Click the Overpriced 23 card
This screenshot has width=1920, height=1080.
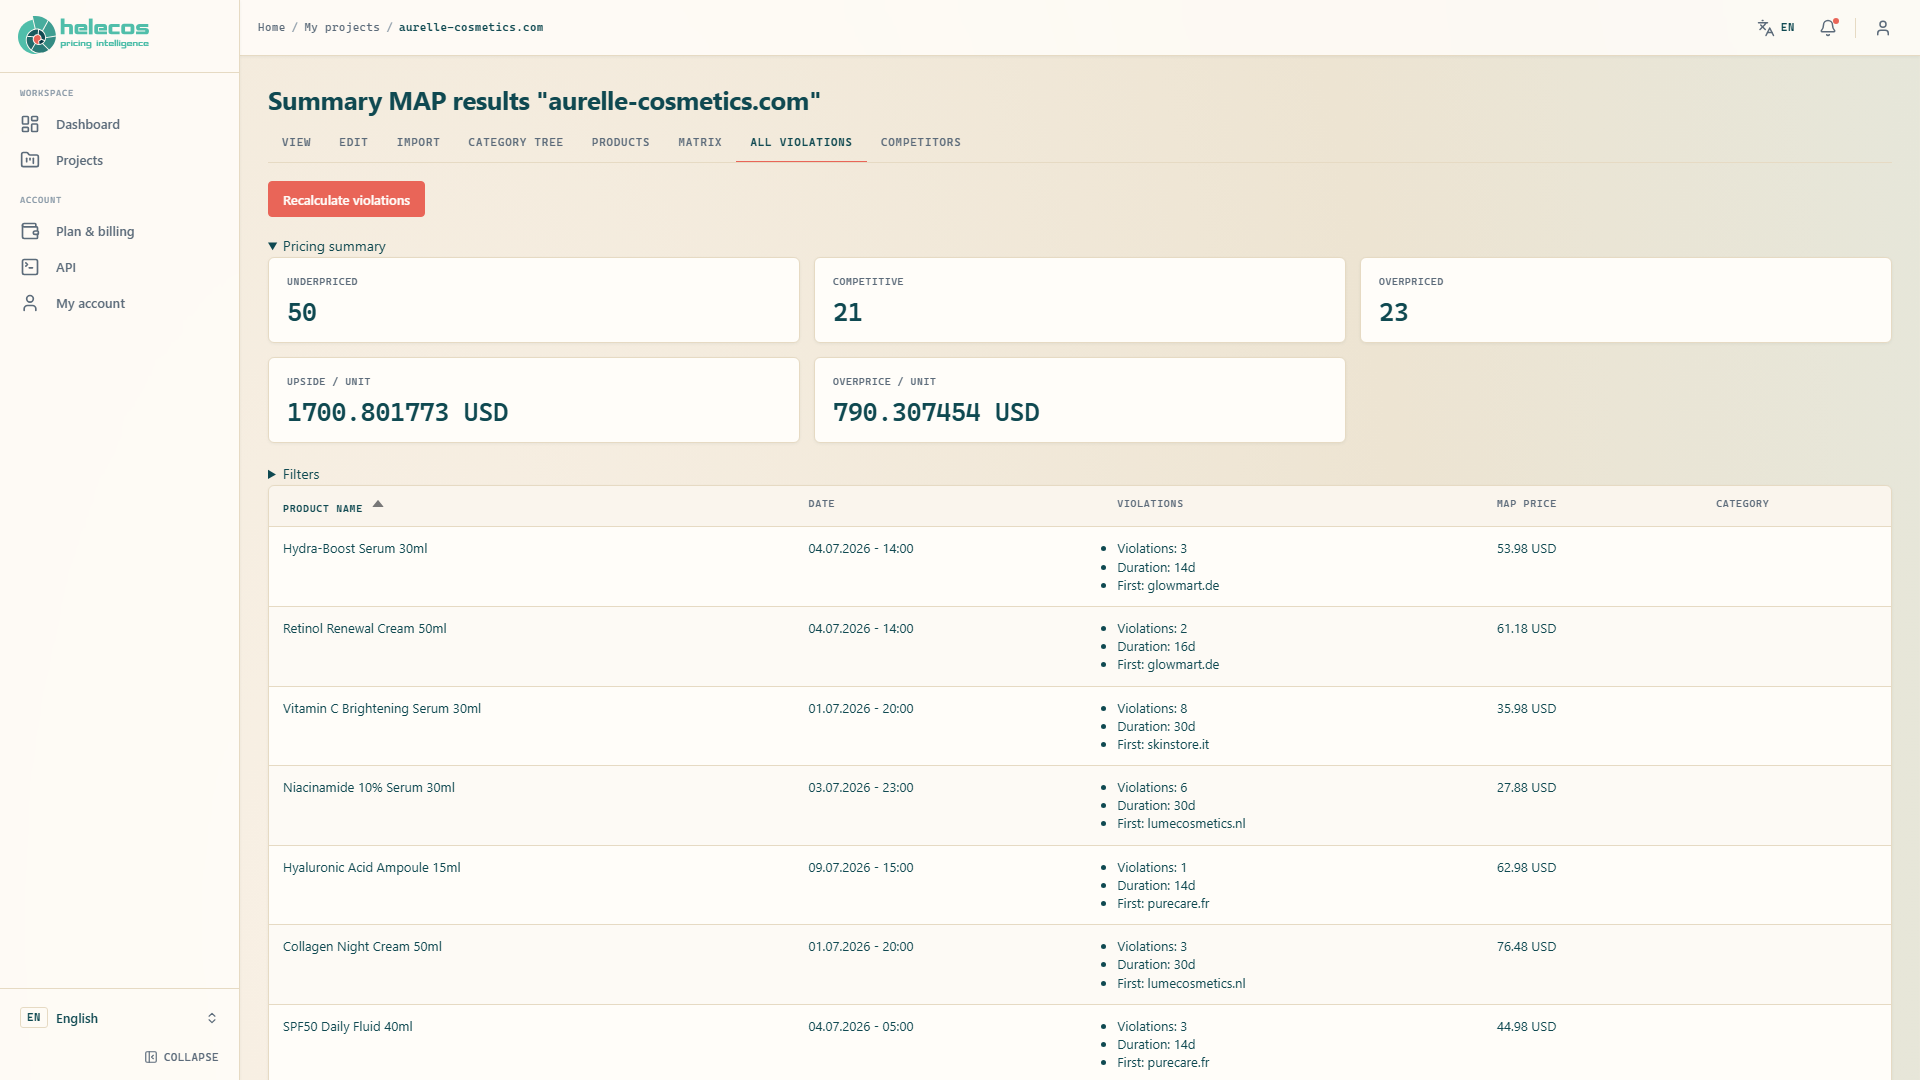[x=1626, y=300]
